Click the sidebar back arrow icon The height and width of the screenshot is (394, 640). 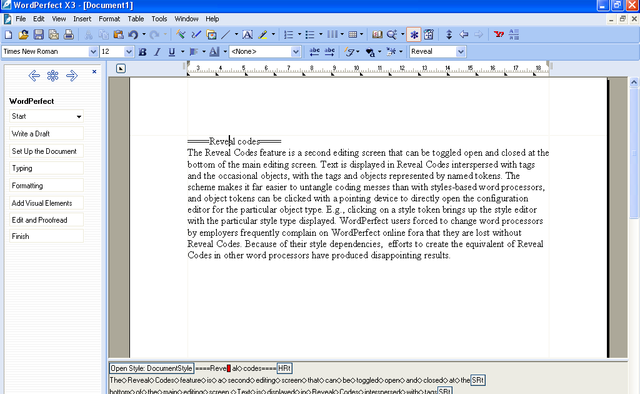click(x=34, y=76)
